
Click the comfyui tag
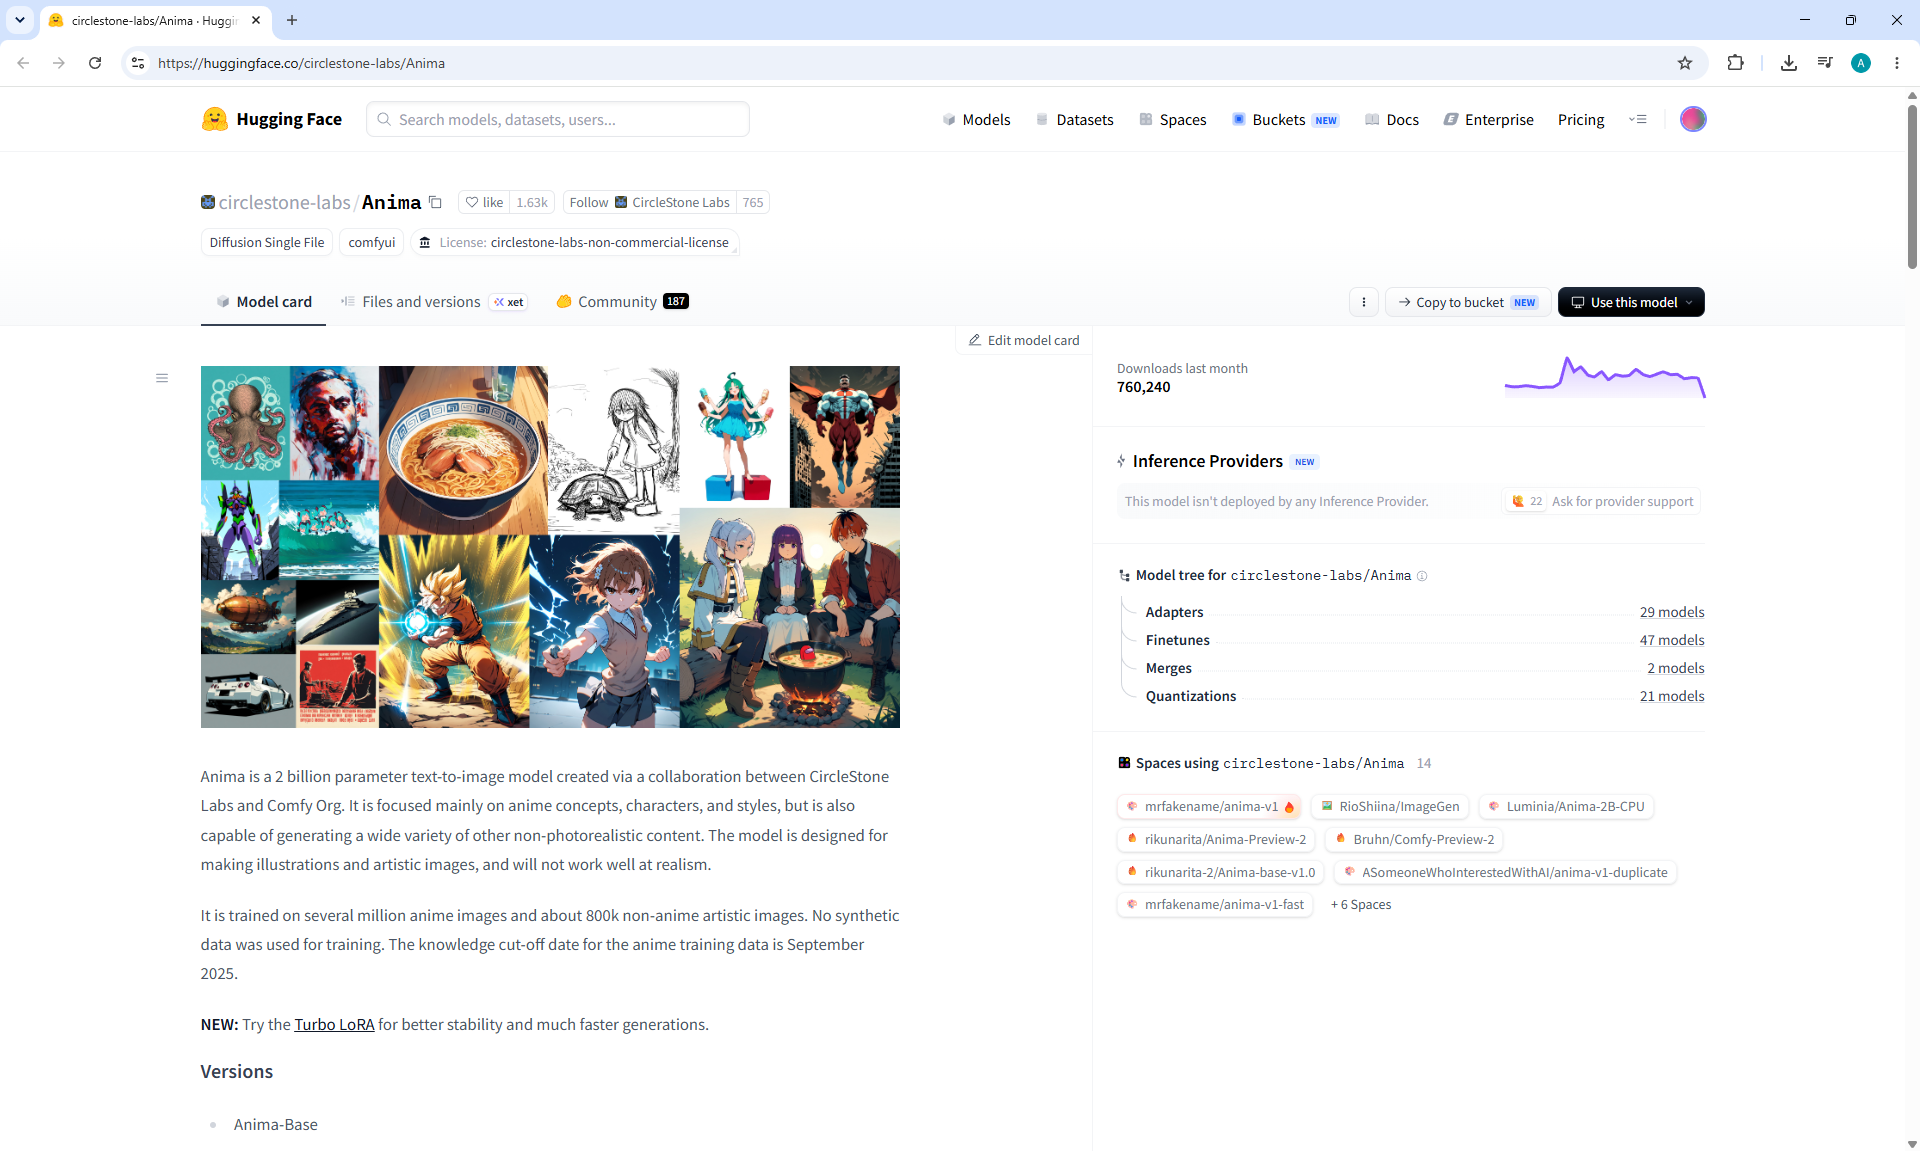coord(372,243)
